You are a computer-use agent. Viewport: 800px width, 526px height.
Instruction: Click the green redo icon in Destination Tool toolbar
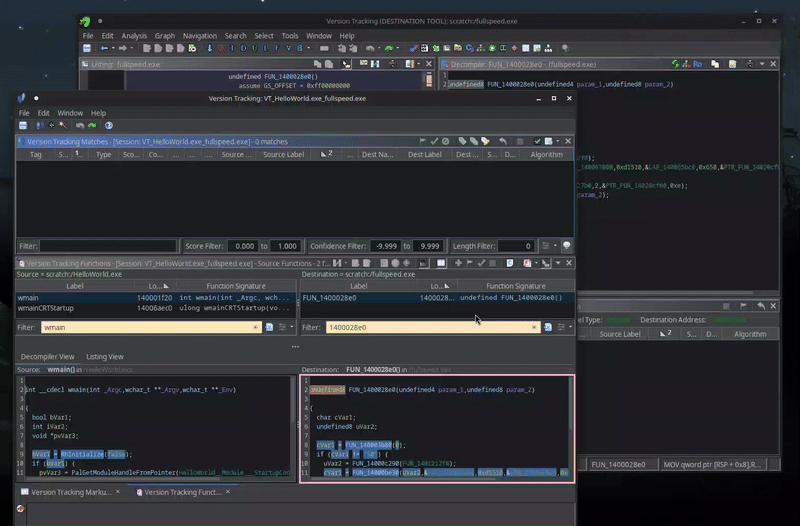point(389,48)
